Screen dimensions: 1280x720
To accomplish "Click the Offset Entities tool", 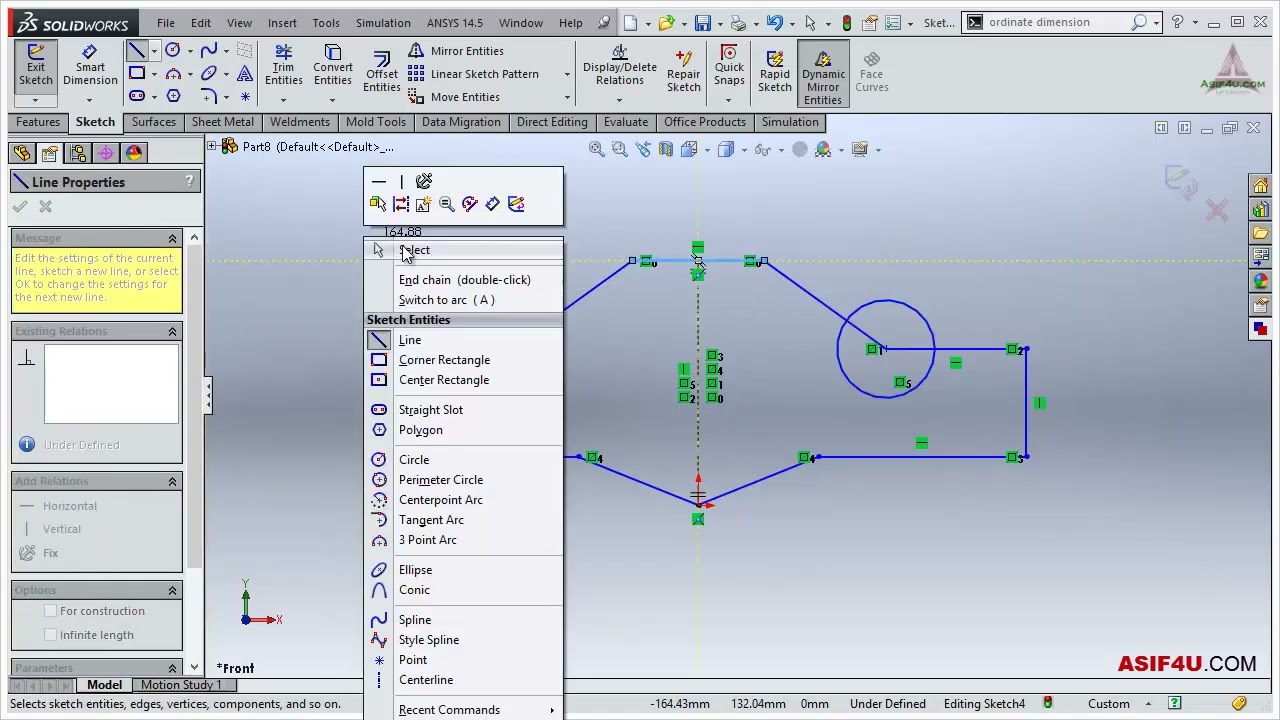I will tap(381, 72).
